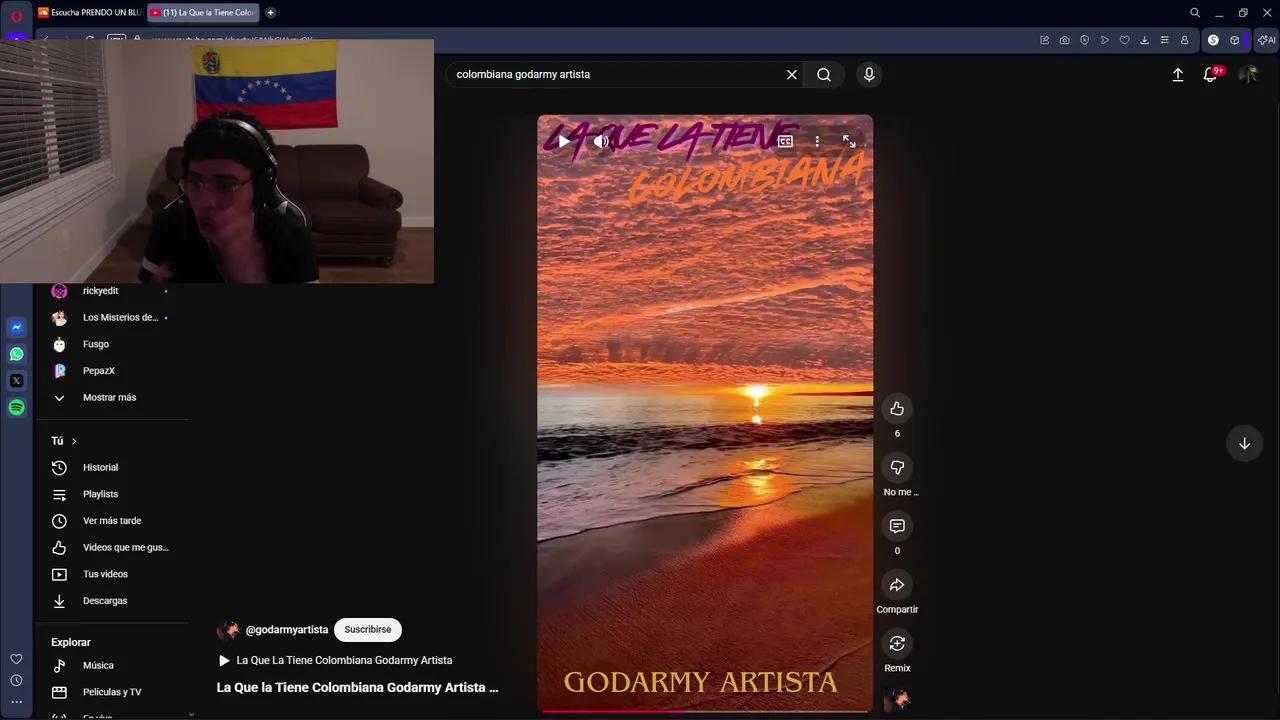The image size is (1280, 720).
Task: Remix this short
Action: (x=897, y=643)
